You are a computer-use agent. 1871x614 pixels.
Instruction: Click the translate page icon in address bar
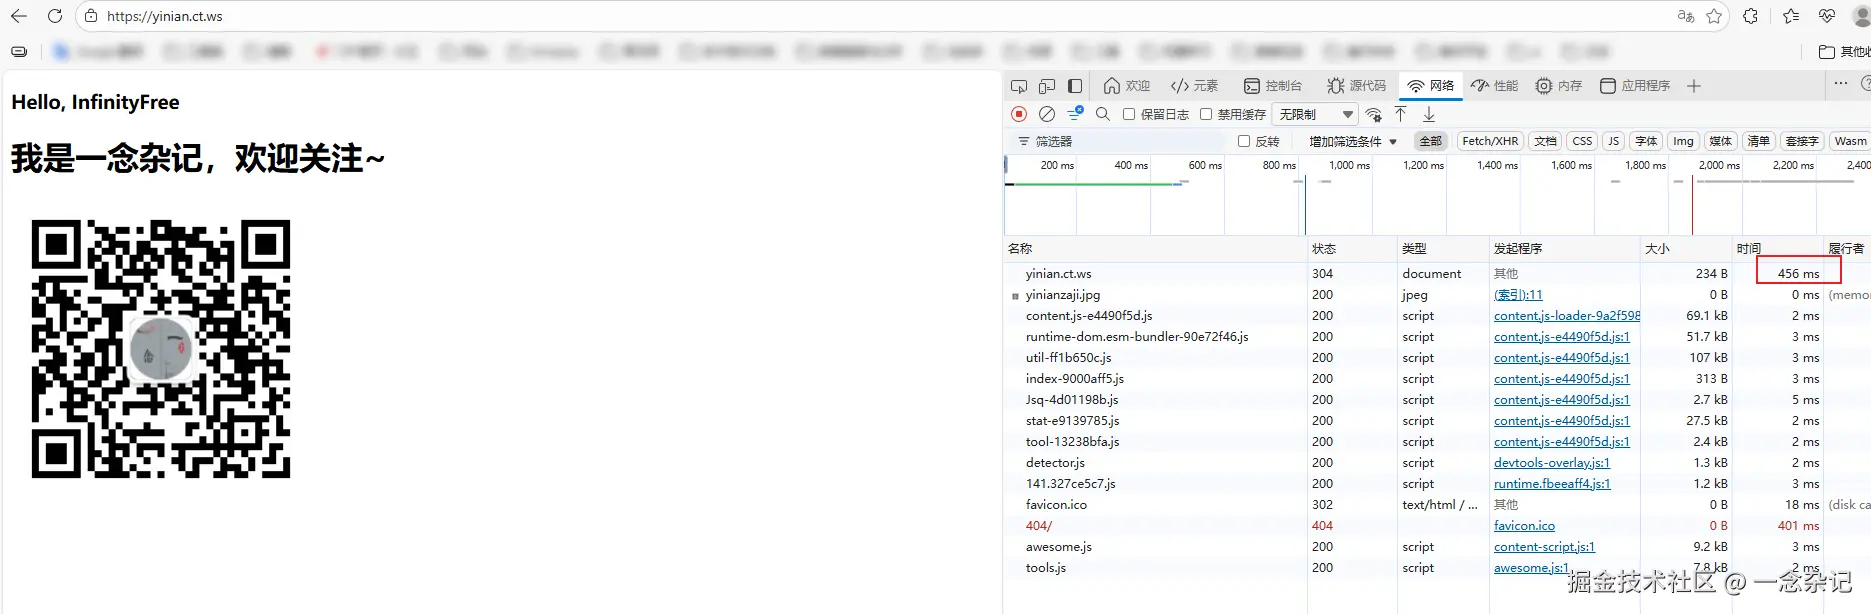[x=1686, y=16]
